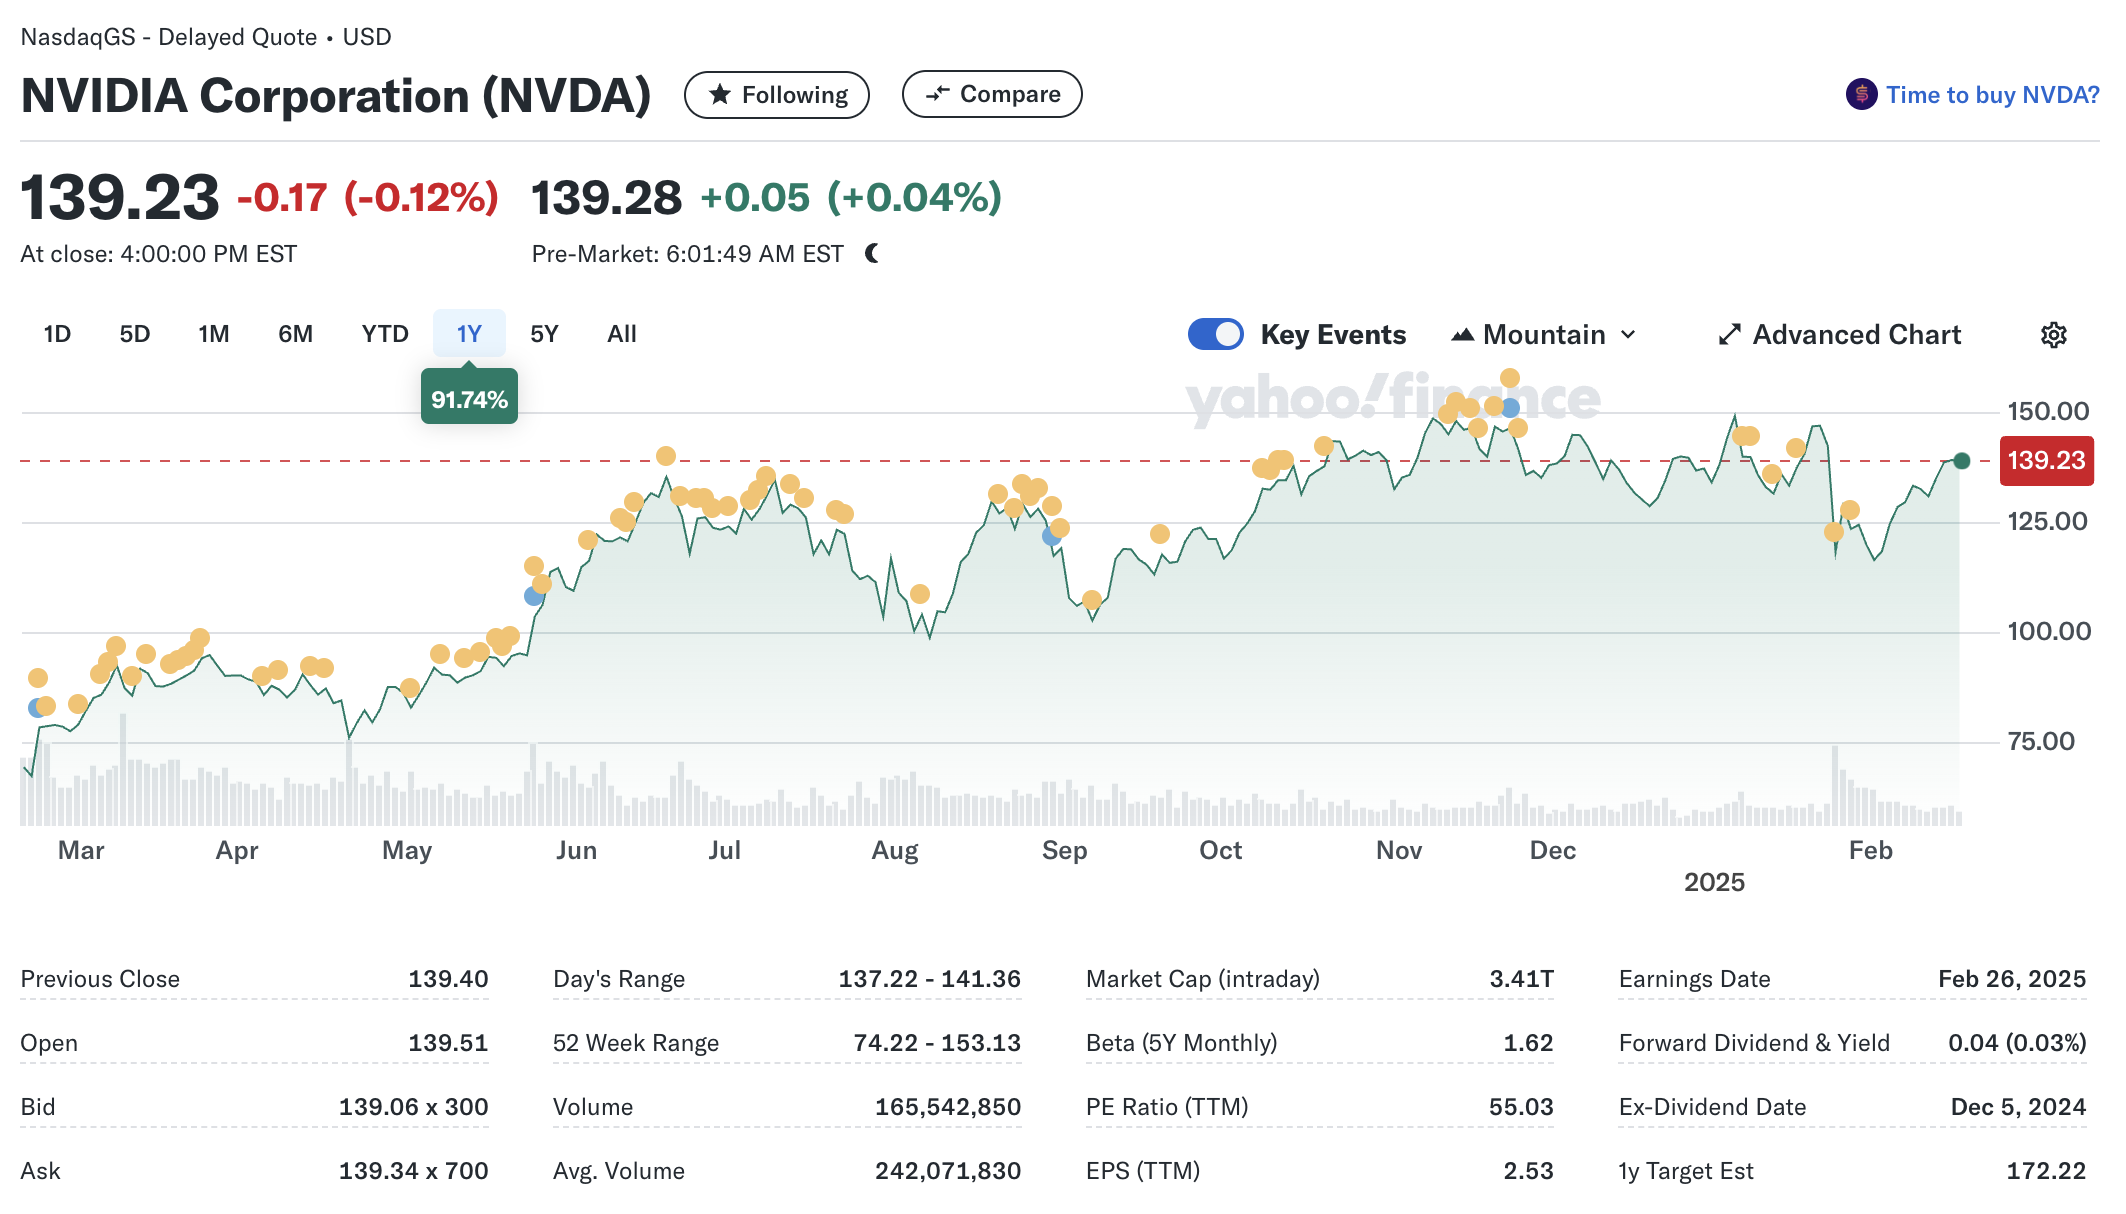The width and height of the screenshot is (2126, 1214).
Task: Show the All time range
Action: (x=621, y=334)
